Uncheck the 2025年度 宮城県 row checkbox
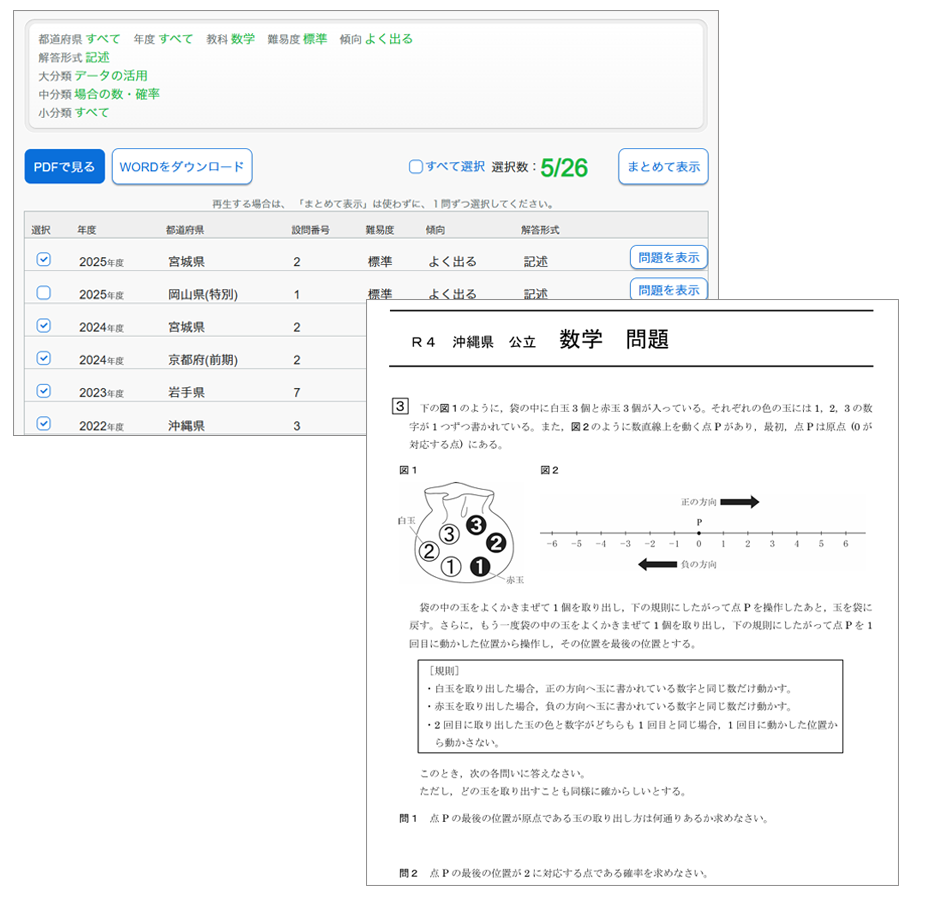 pyautogui.click(x=43, y=259)
